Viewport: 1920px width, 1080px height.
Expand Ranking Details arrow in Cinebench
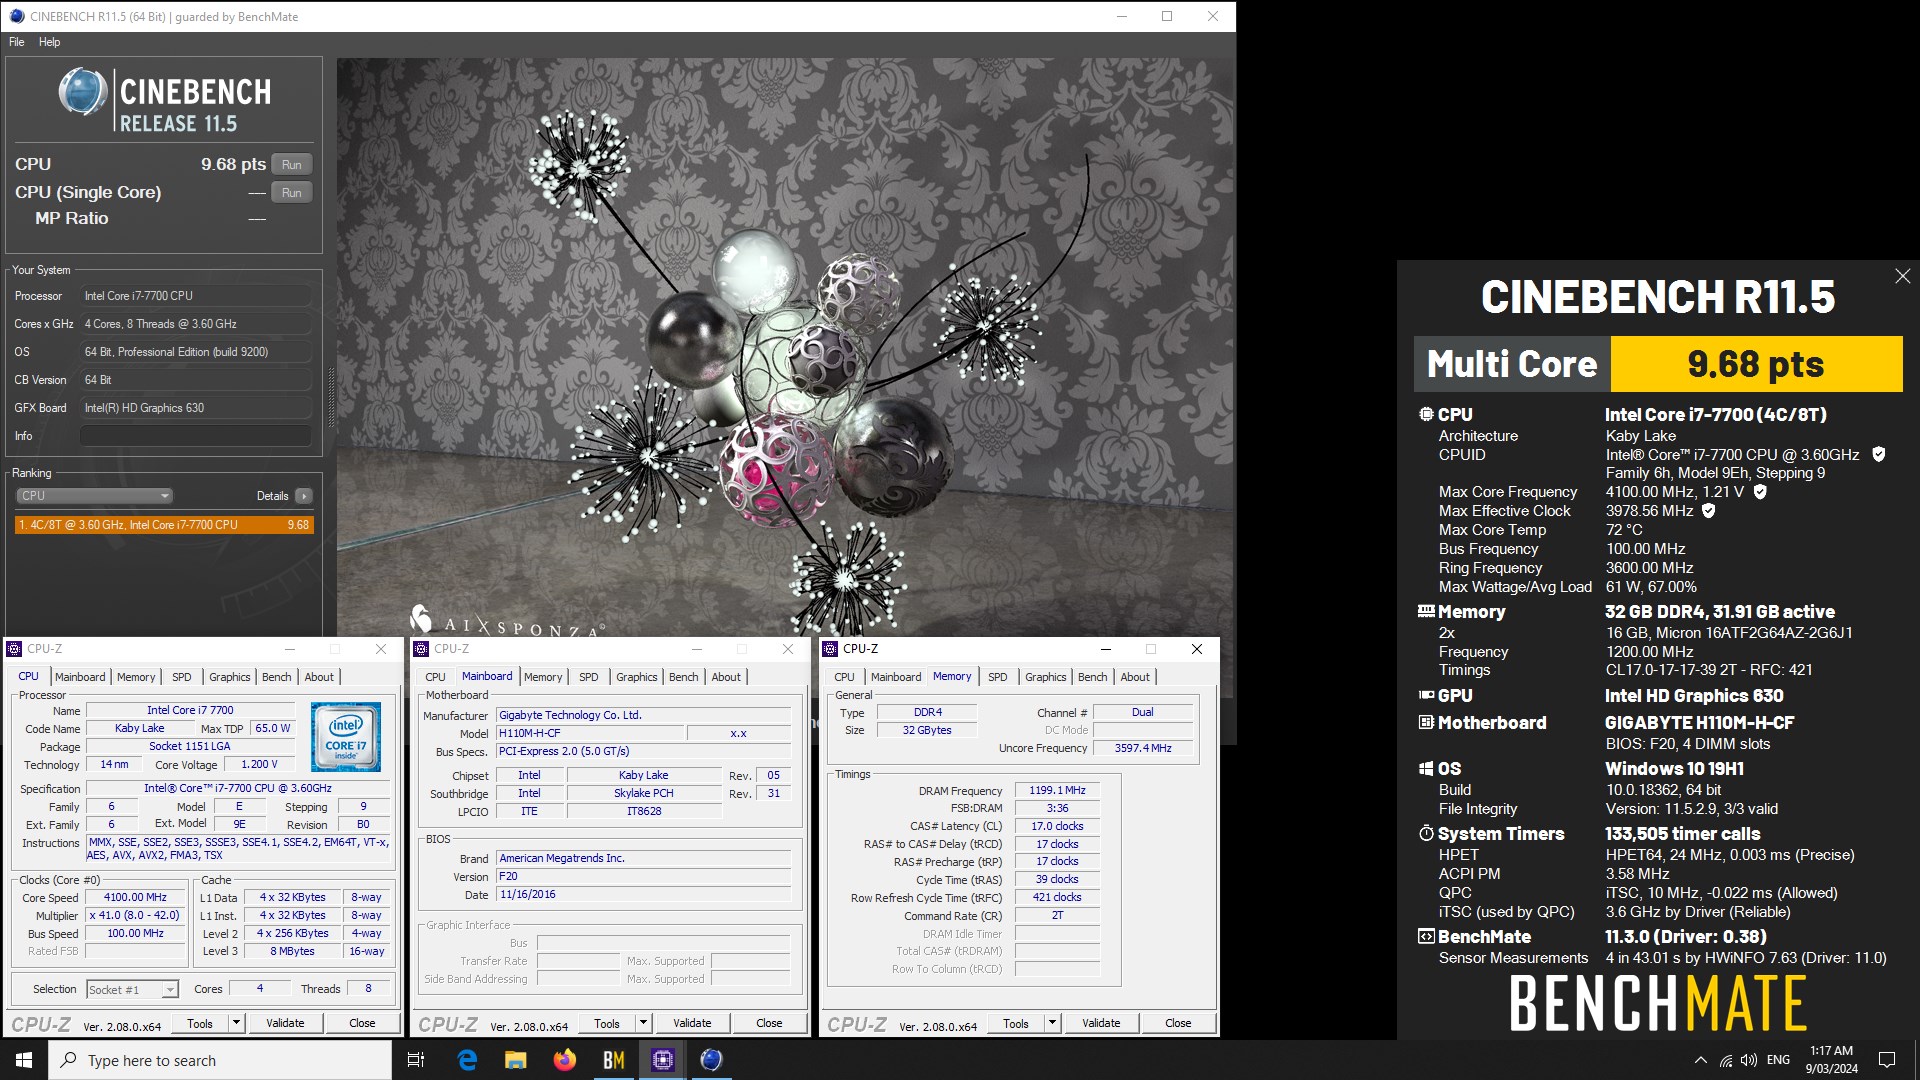tap(304, 496)
